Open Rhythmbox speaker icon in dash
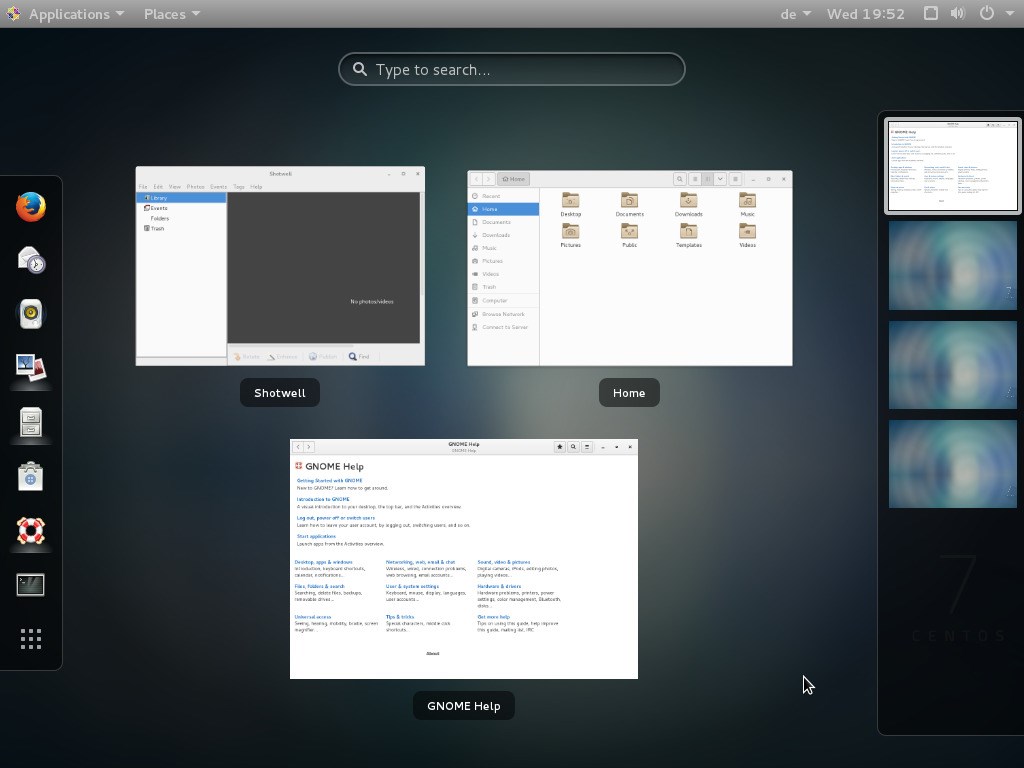 point(31,314)
